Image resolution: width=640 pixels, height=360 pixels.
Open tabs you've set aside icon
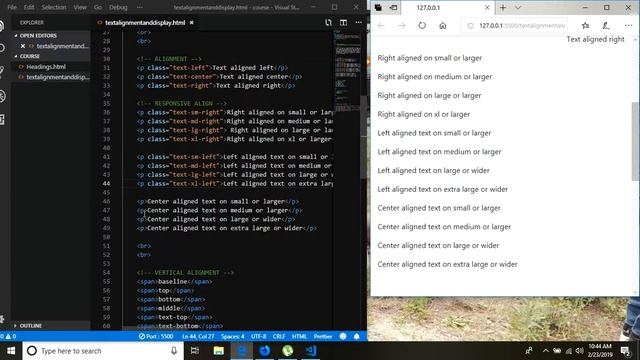(x=378, y=7)
